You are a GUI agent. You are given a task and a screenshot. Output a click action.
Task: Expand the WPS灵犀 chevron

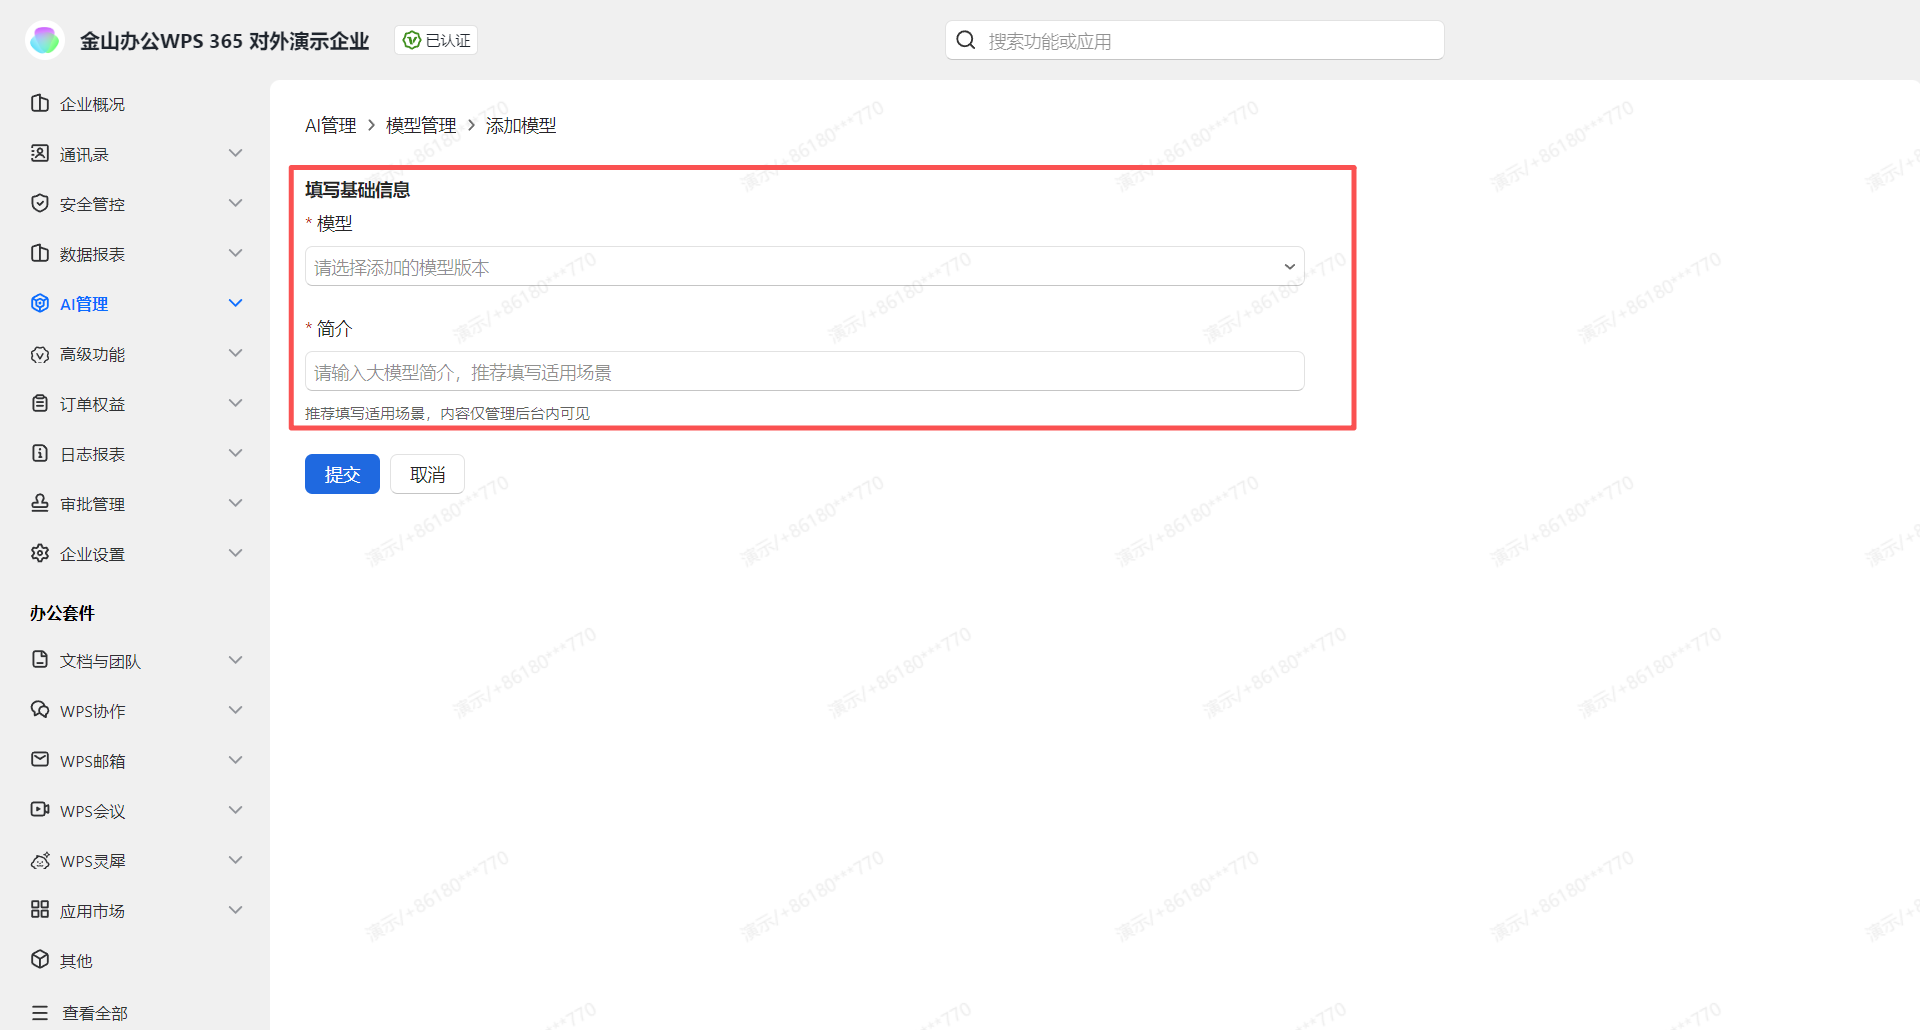click(x=236, y=860)
